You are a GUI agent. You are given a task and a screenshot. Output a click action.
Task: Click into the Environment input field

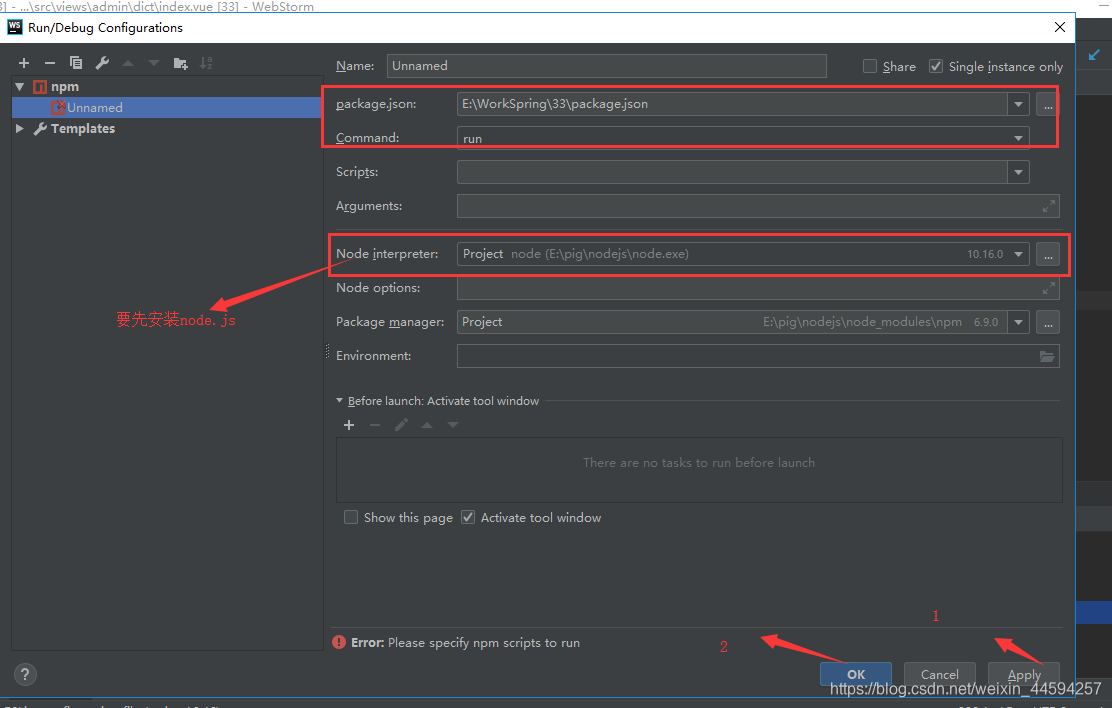[x=758, y=356]
